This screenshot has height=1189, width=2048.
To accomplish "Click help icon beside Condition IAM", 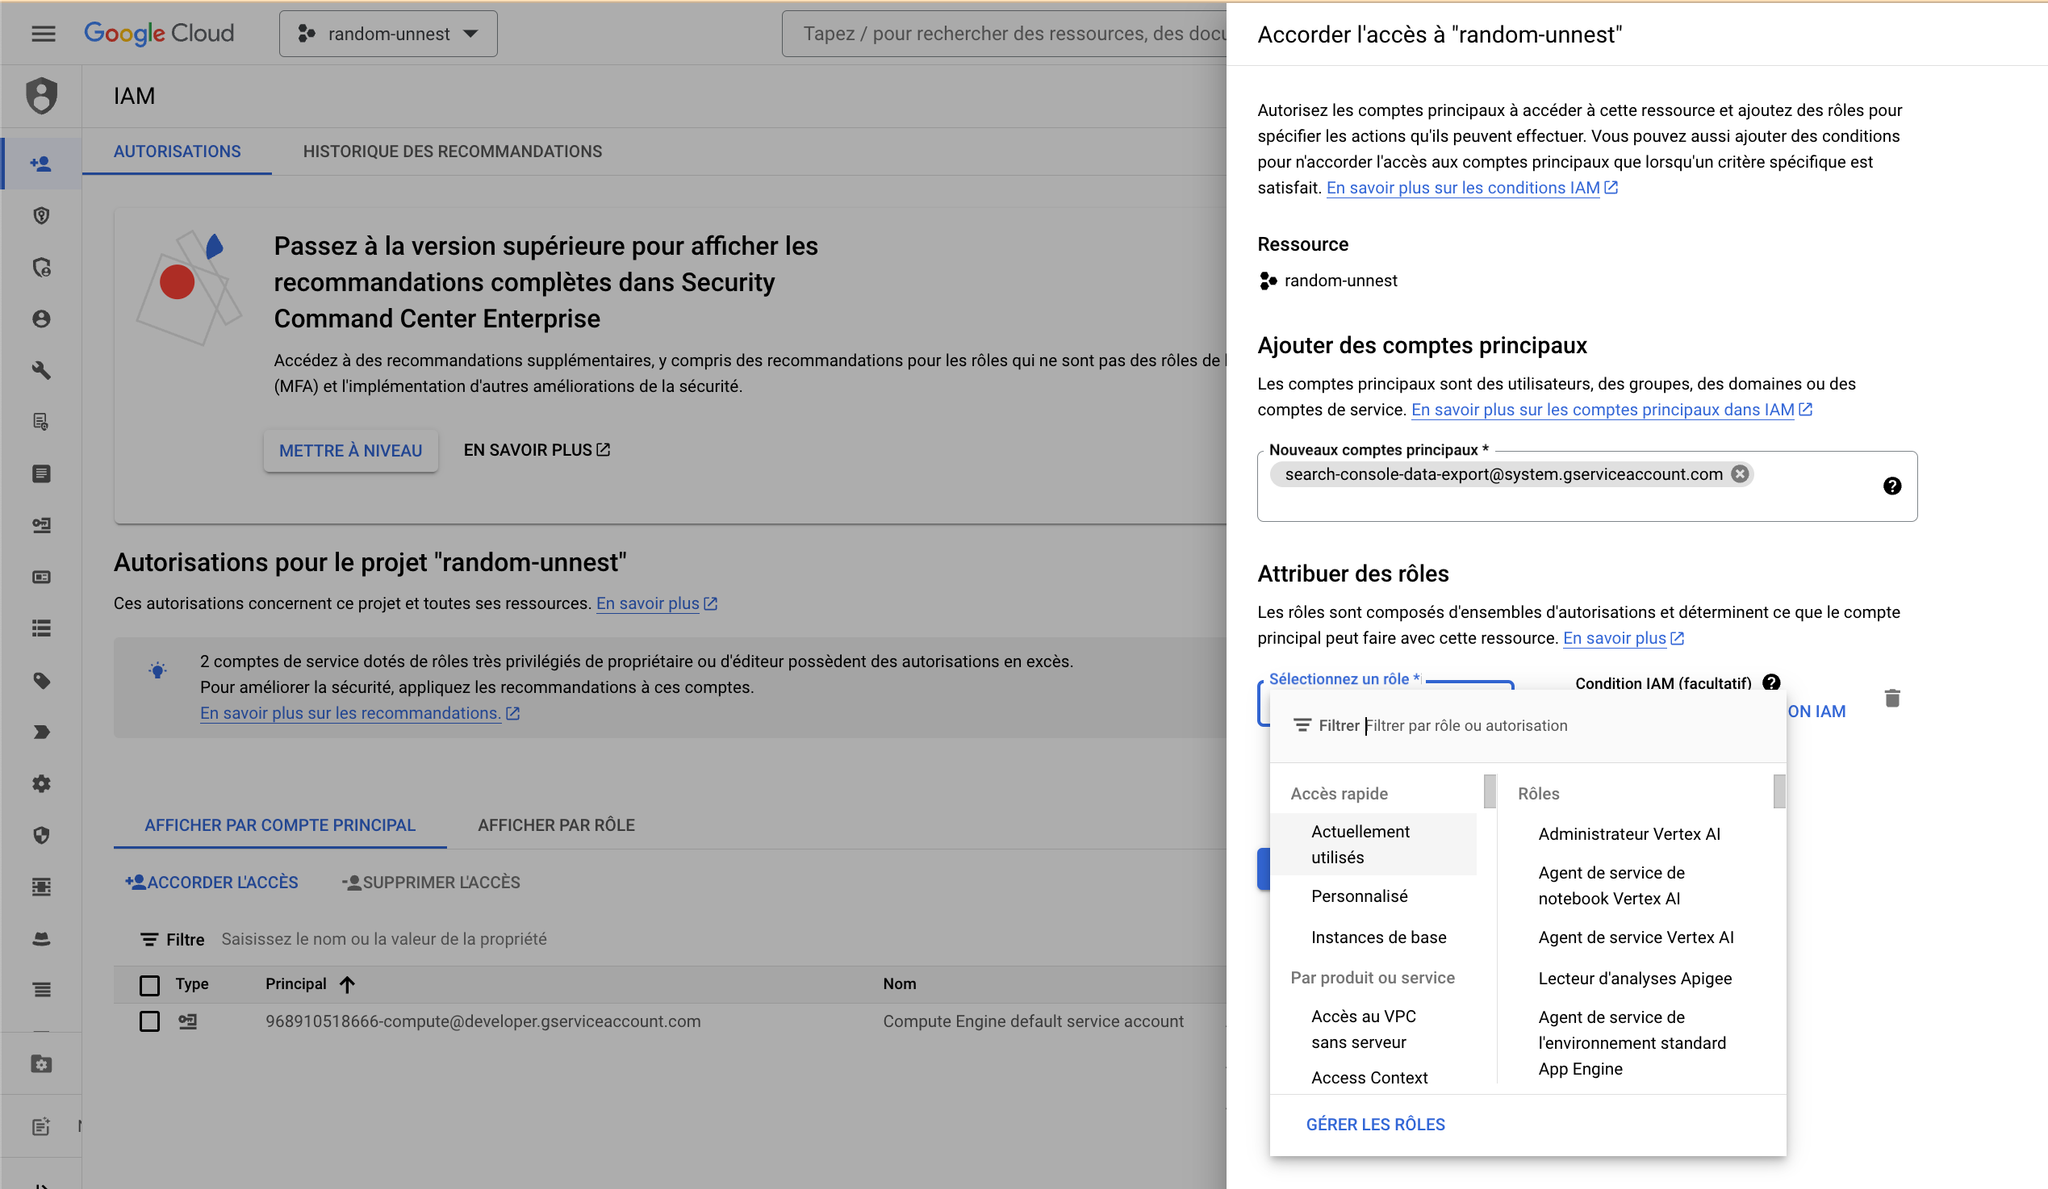I will pyautogui.click(x=1771, y=683).
